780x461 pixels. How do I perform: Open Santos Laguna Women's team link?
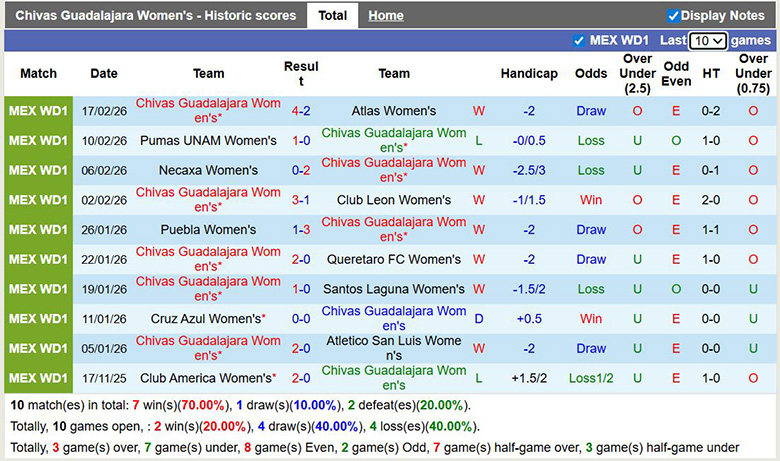click(394, 289)
